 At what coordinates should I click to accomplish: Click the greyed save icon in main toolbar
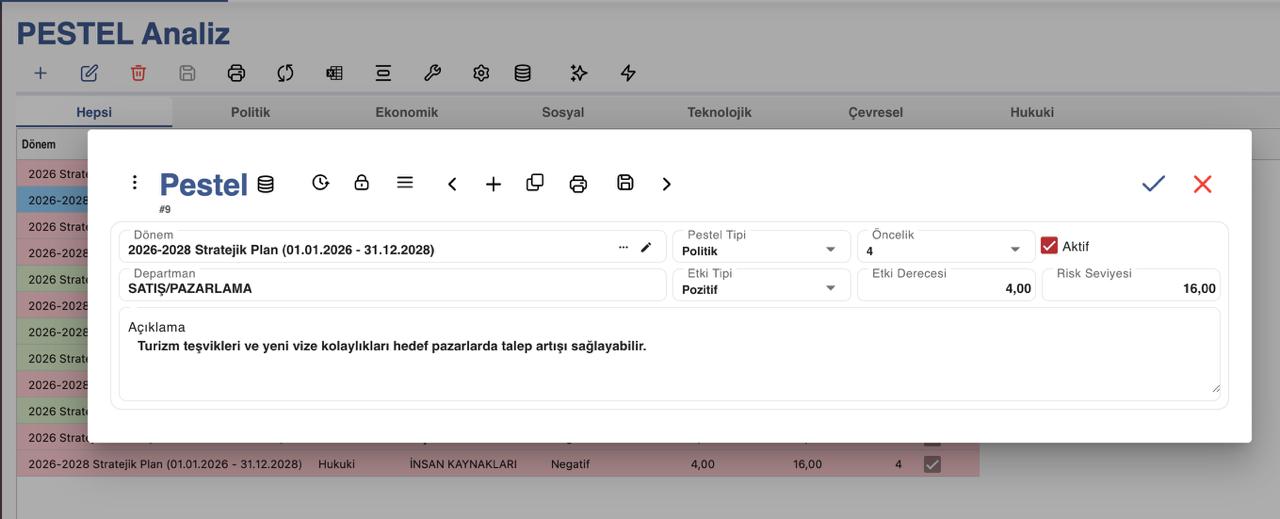click(187, 73)
